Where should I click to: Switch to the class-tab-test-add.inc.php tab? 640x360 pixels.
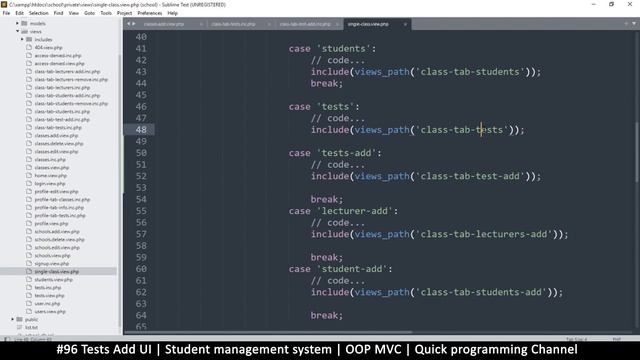[x=305, y=24]
